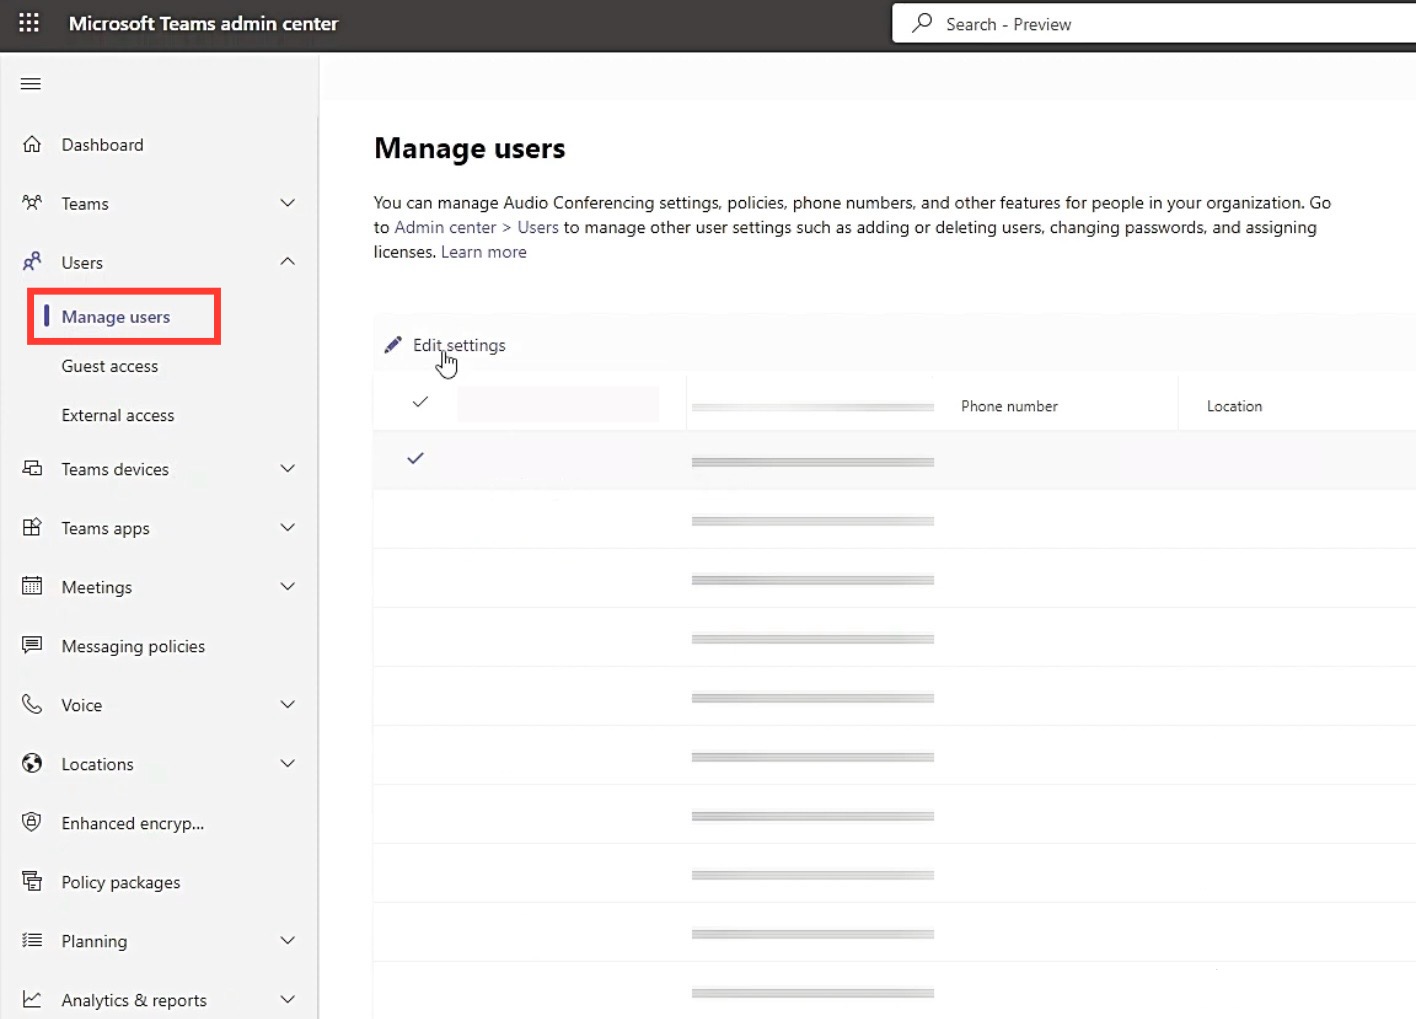Viewport: 1416px width, 1019px height.
Task: Click the Messaging policies chat icon
Action: [x=32, y=645]
